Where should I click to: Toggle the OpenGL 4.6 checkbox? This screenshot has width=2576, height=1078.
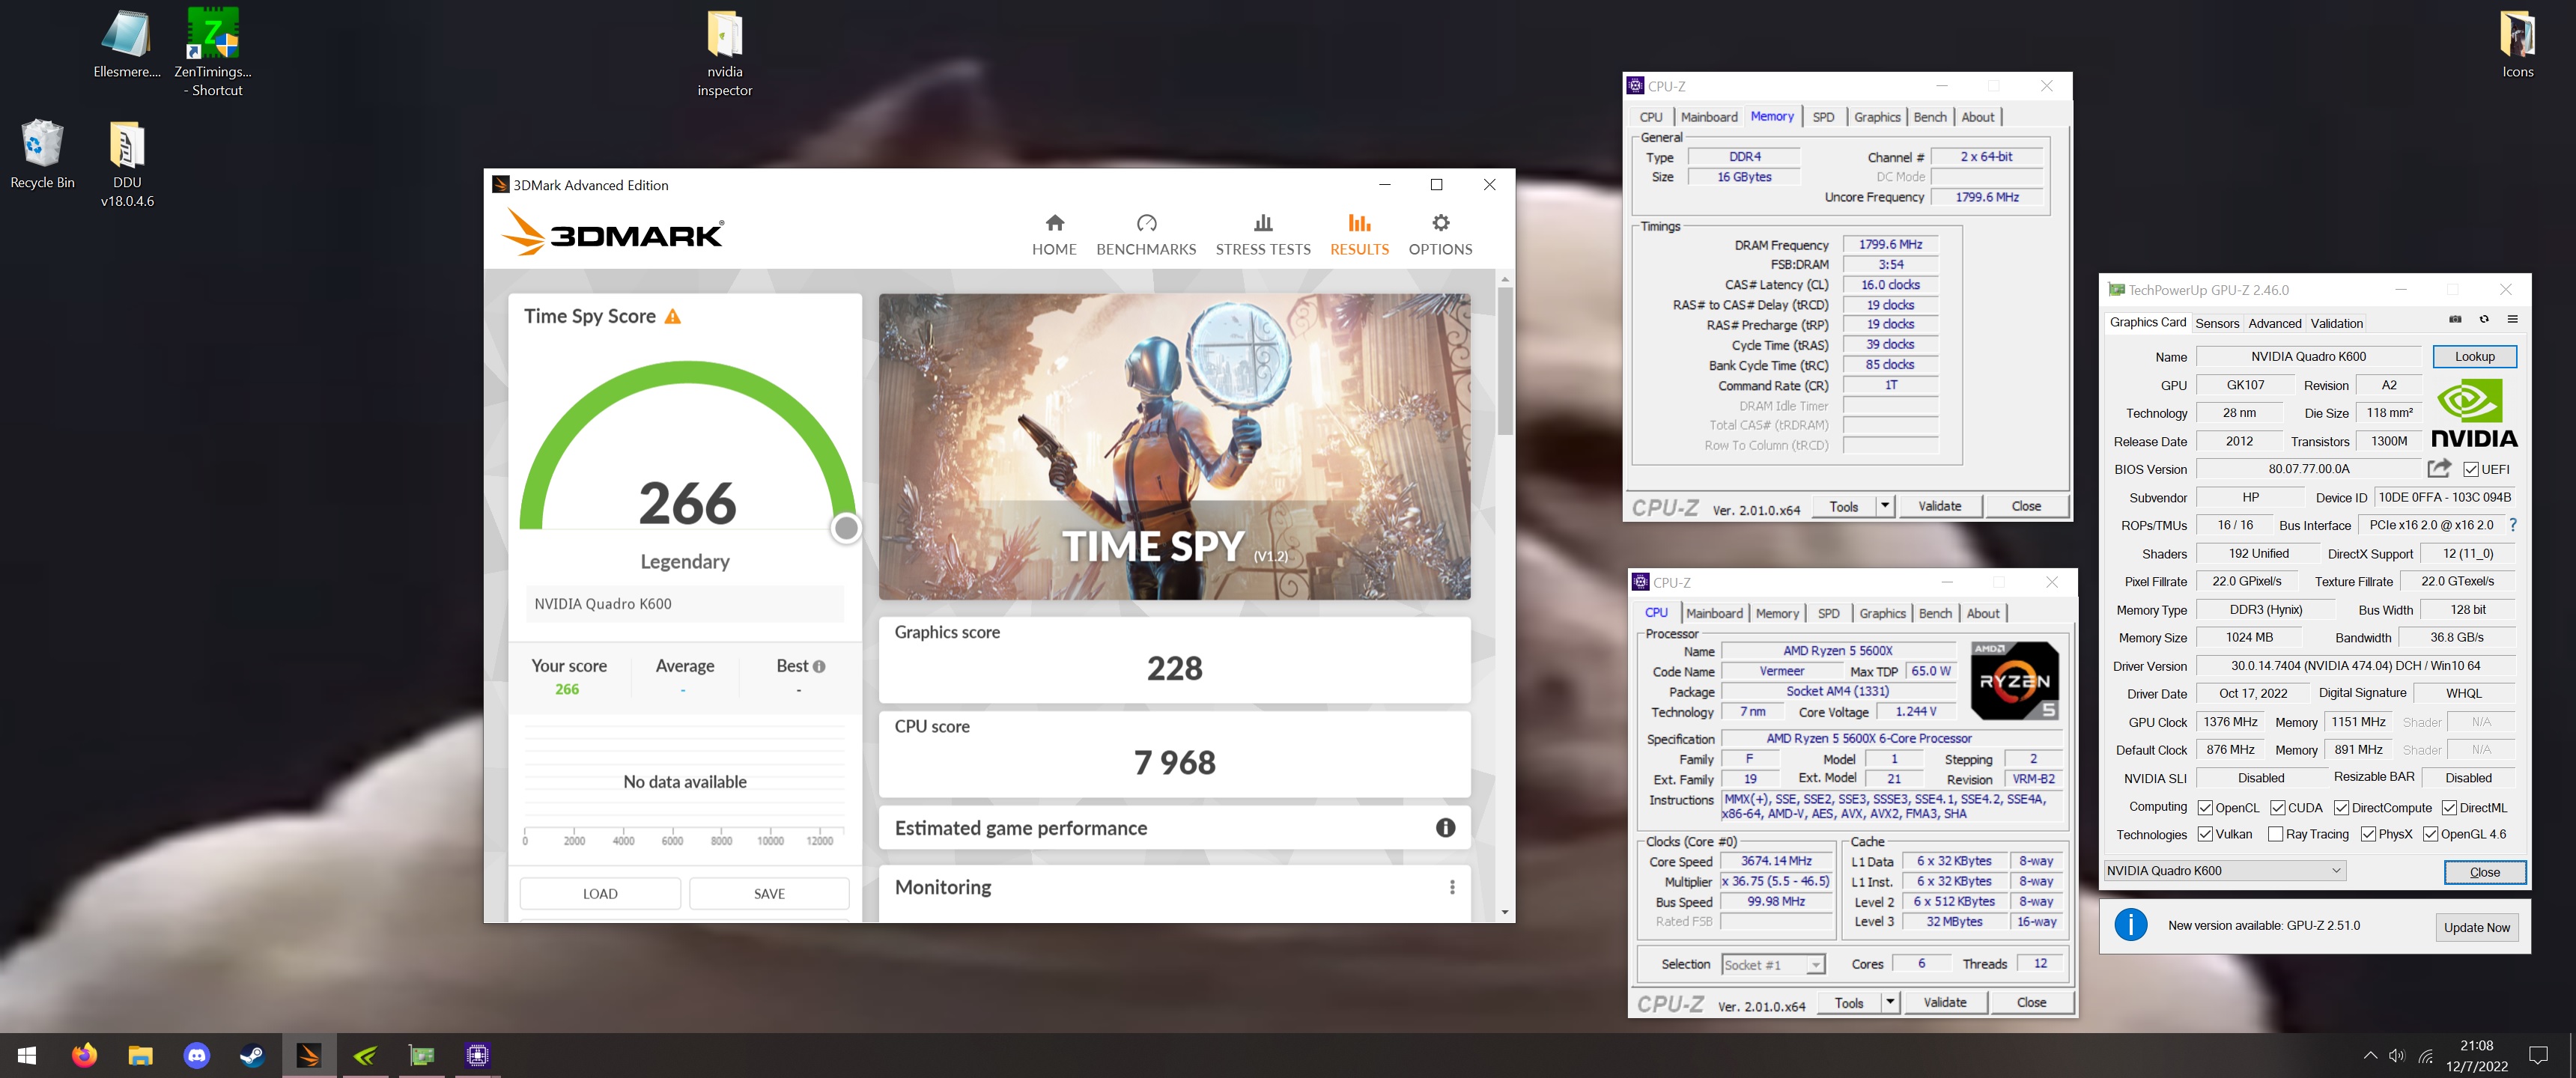coord(2431,834)
